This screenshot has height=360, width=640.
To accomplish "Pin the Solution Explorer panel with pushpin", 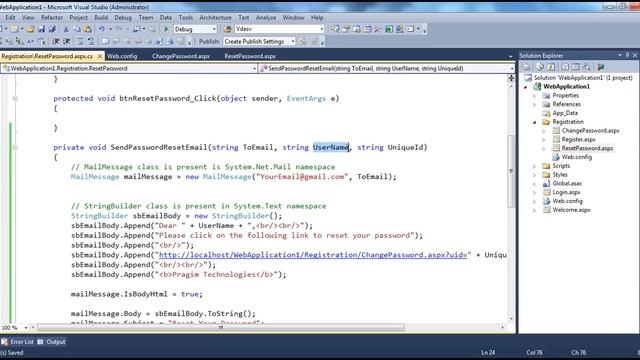I will click(627, 56).
